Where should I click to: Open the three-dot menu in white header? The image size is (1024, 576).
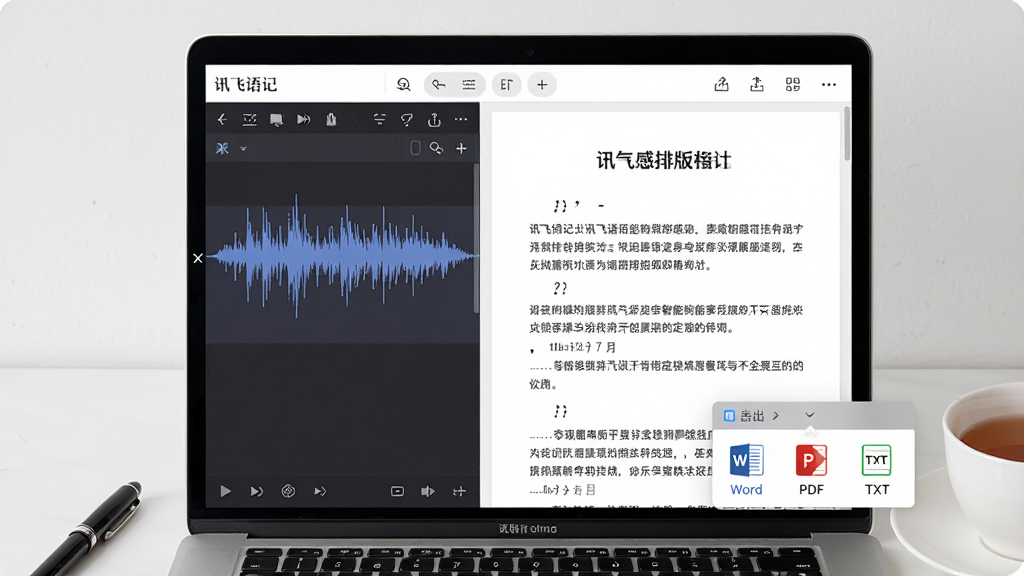tap(829, 84)
